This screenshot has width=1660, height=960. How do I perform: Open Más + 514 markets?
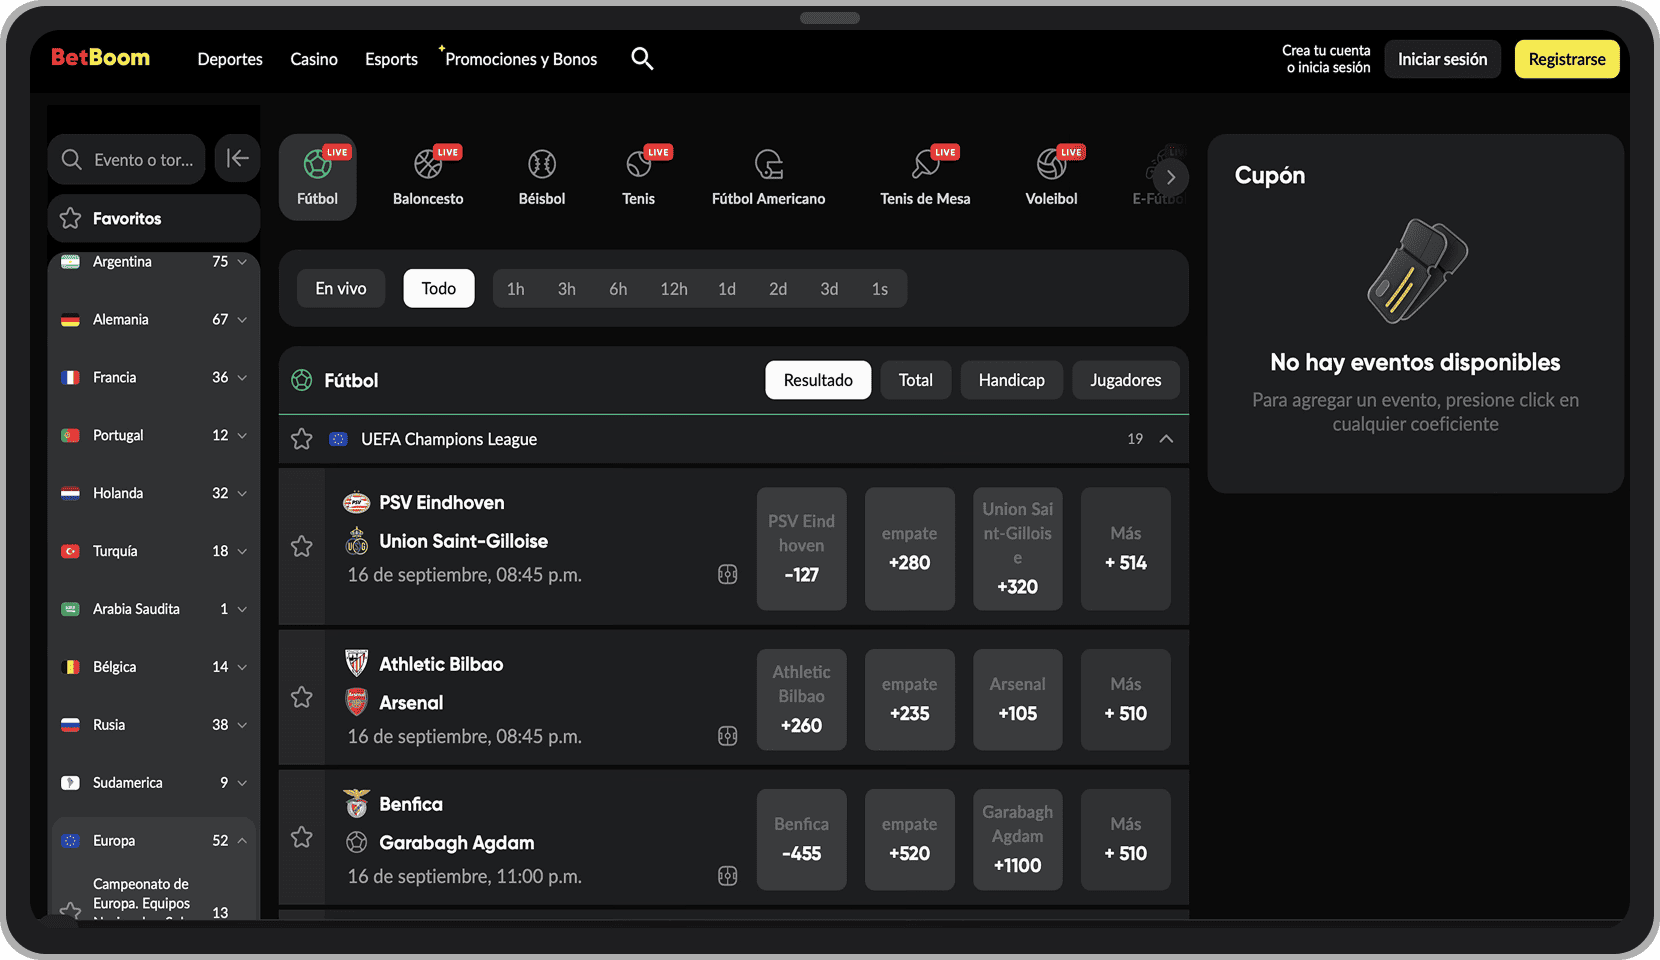coord(1125,549)
